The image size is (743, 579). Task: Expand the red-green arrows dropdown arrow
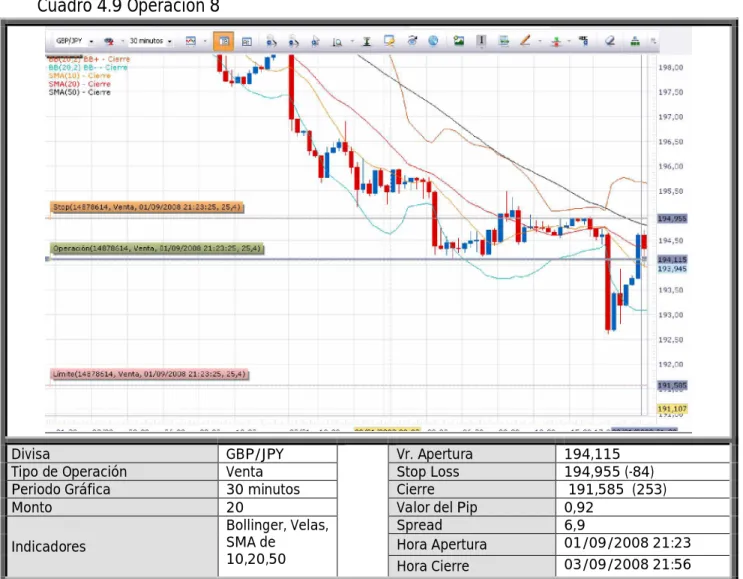569,41
